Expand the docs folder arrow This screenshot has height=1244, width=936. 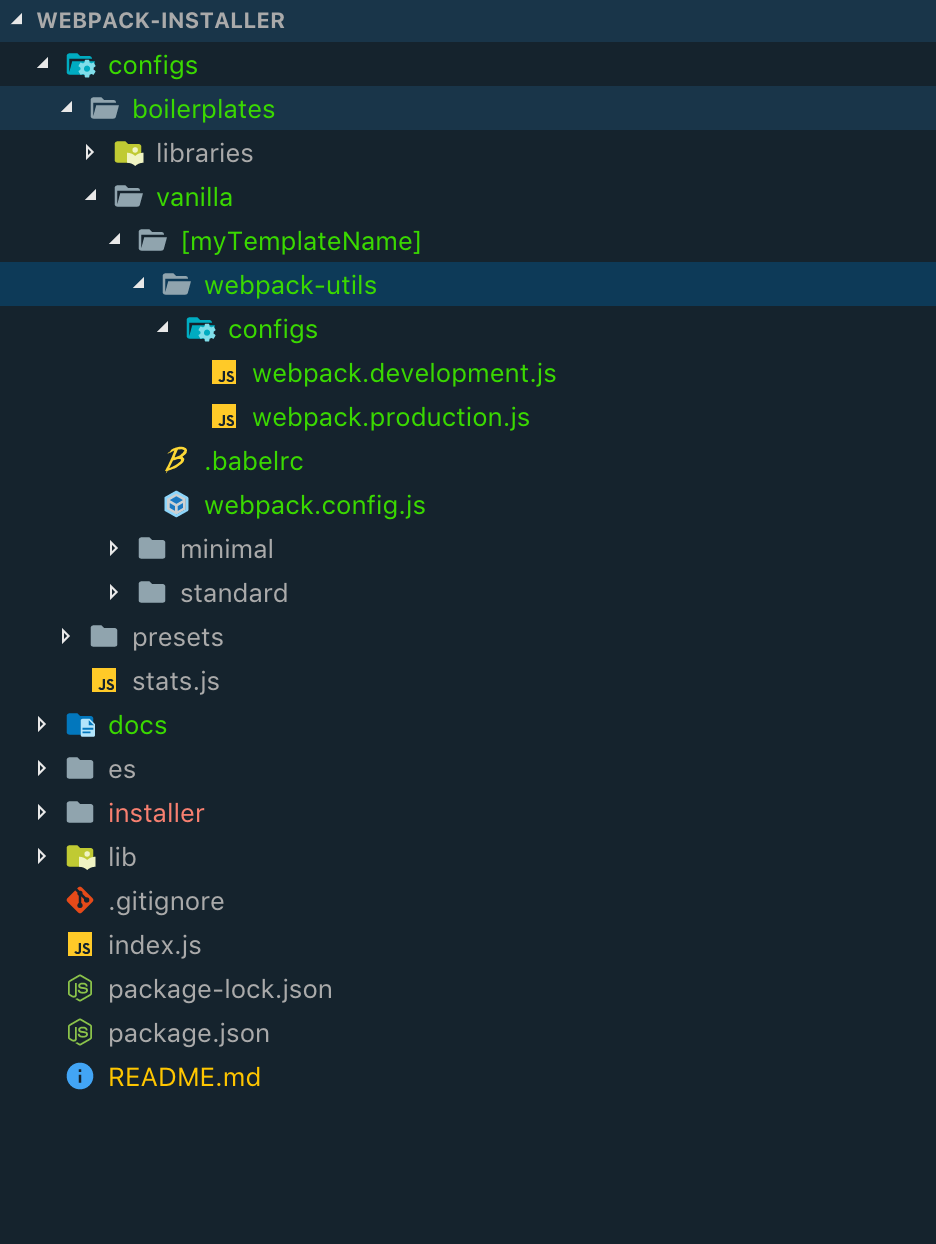tap(42, 724)
